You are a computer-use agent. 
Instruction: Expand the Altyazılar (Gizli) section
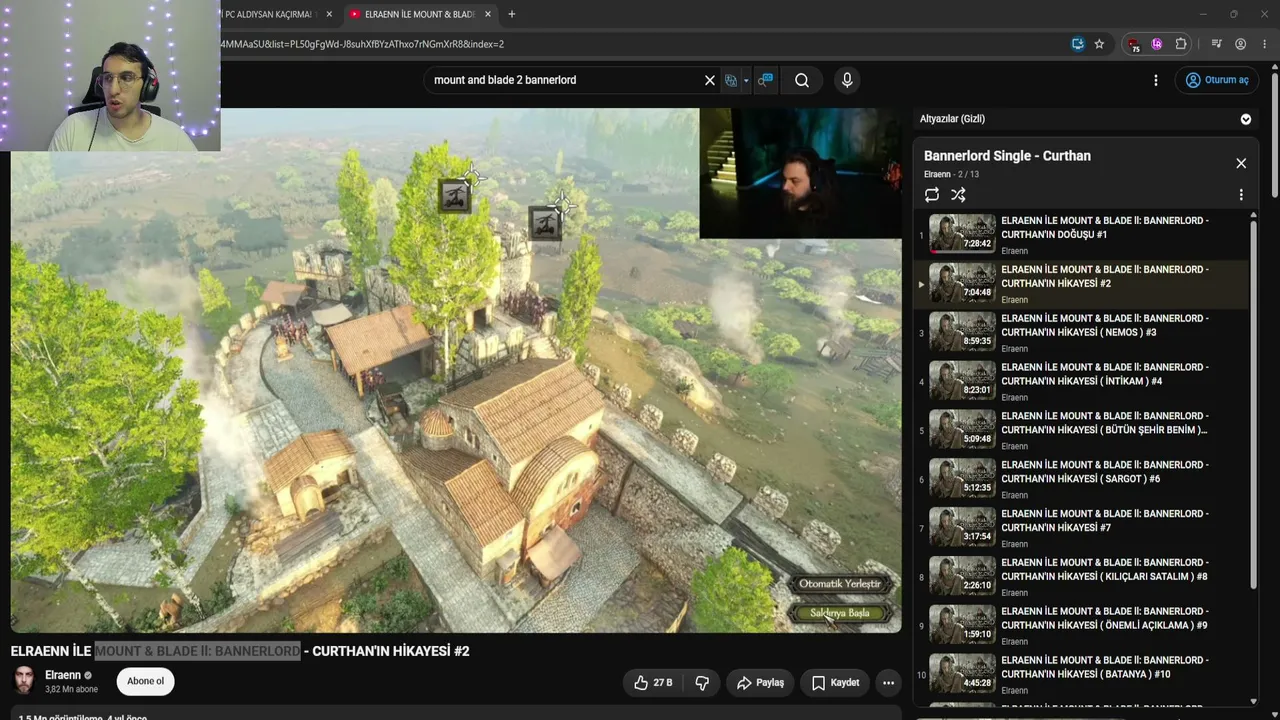[x=1246, y=119]
